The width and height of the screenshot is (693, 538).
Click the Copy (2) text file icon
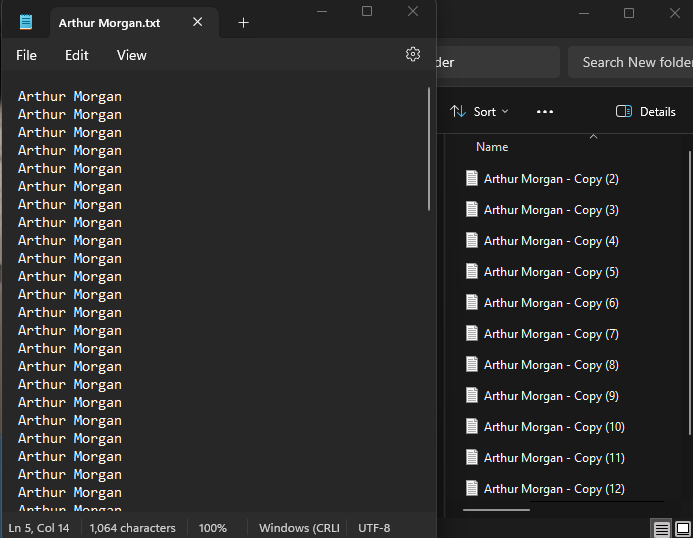[472, 178]
